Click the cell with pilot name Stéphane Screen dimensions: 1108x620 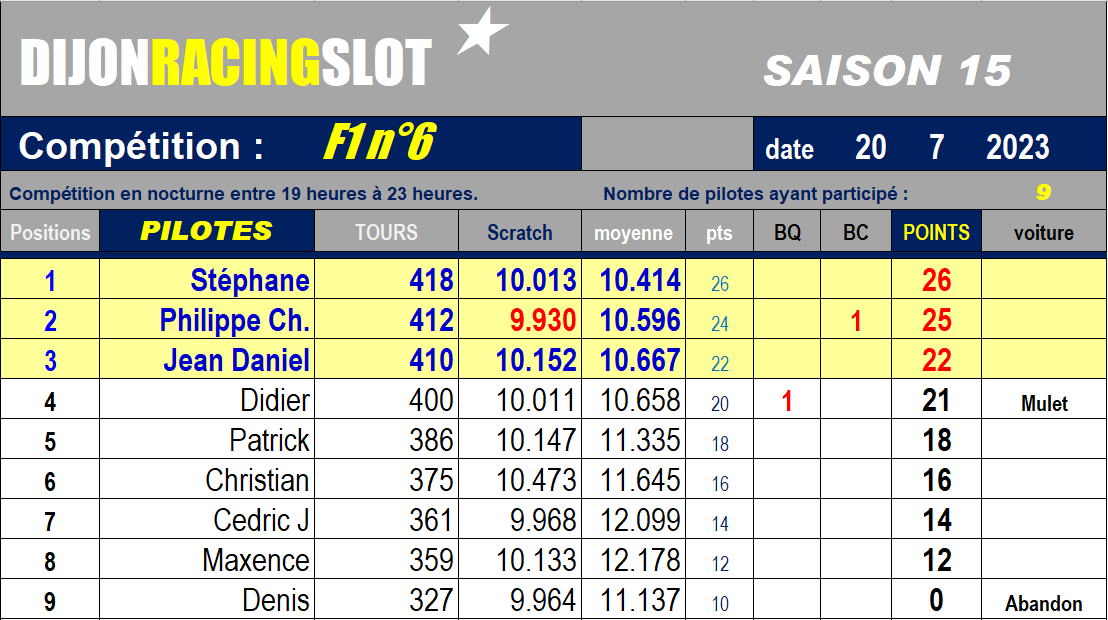206,280
